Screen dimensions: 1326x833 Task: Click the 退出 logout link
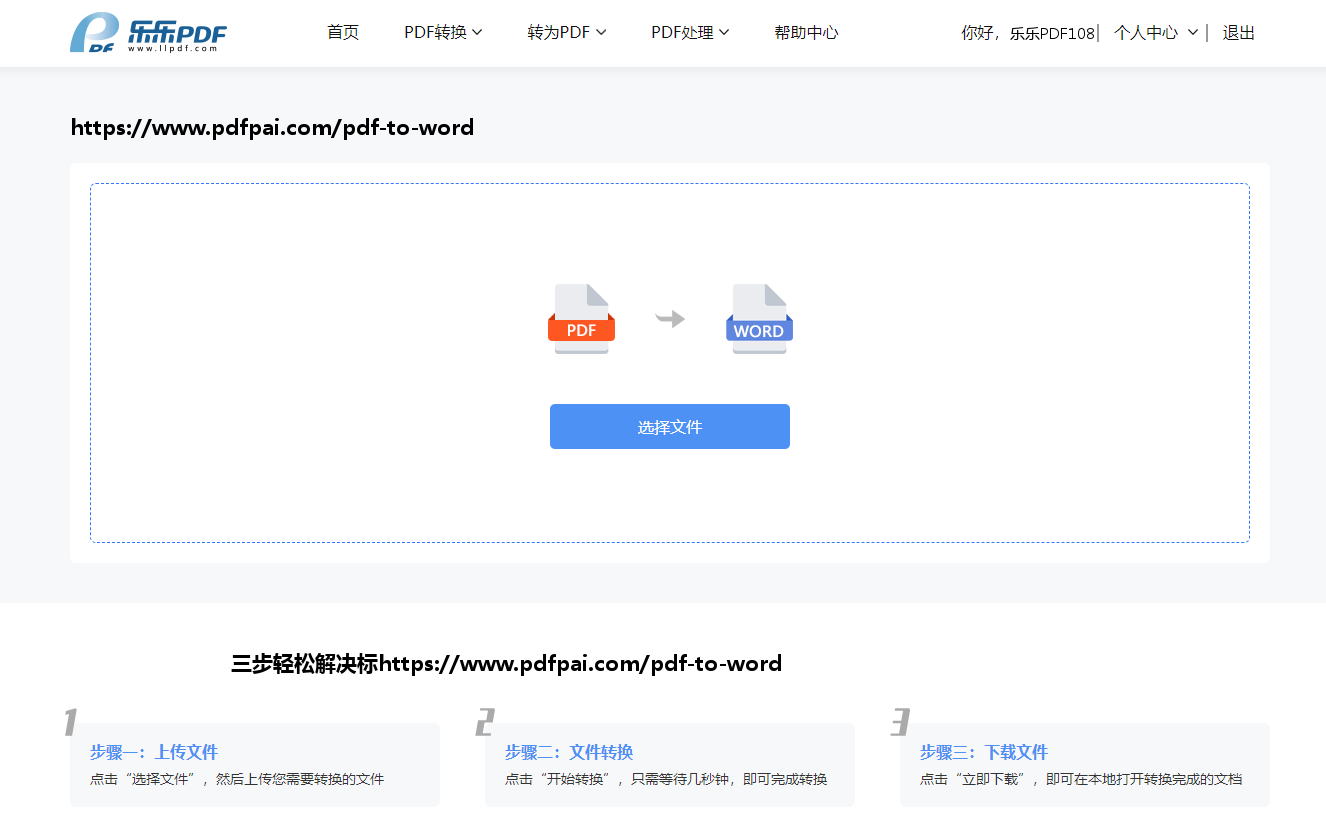point(1238,33)
